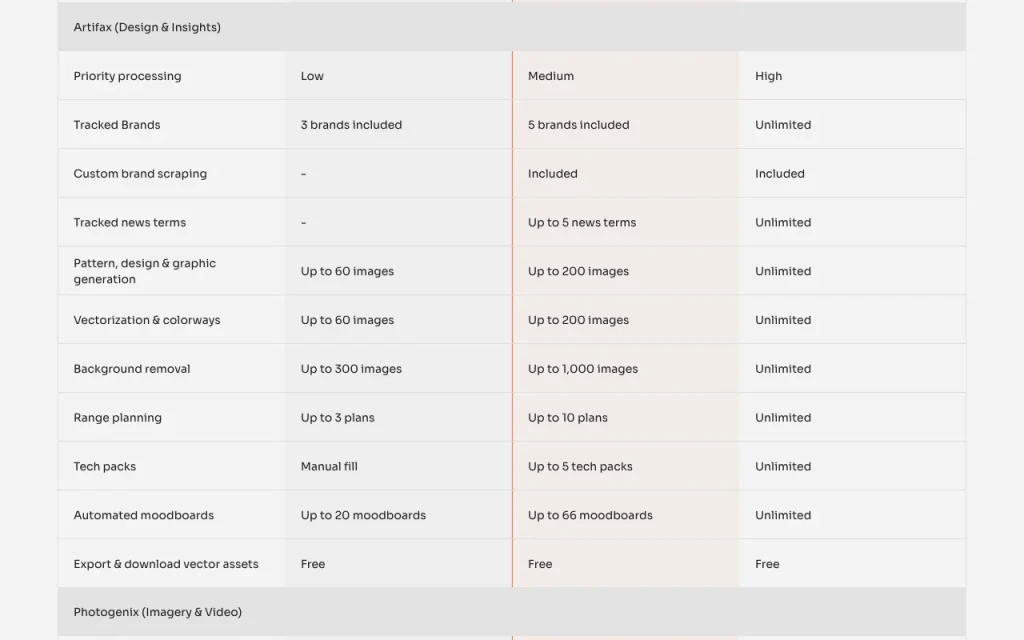Click the Tech packs row label
The image size is (1024, 640).
(104, 466)
